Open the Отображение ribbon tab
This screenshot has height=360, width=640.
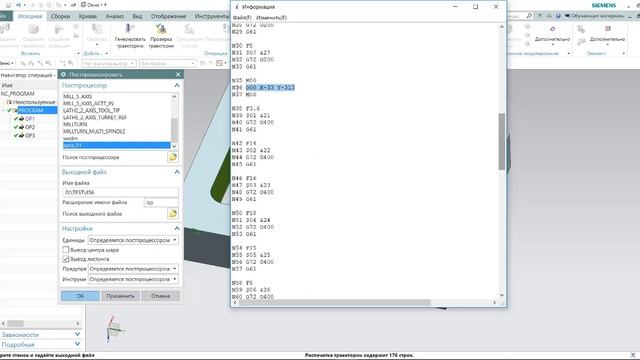pos(168,16)
